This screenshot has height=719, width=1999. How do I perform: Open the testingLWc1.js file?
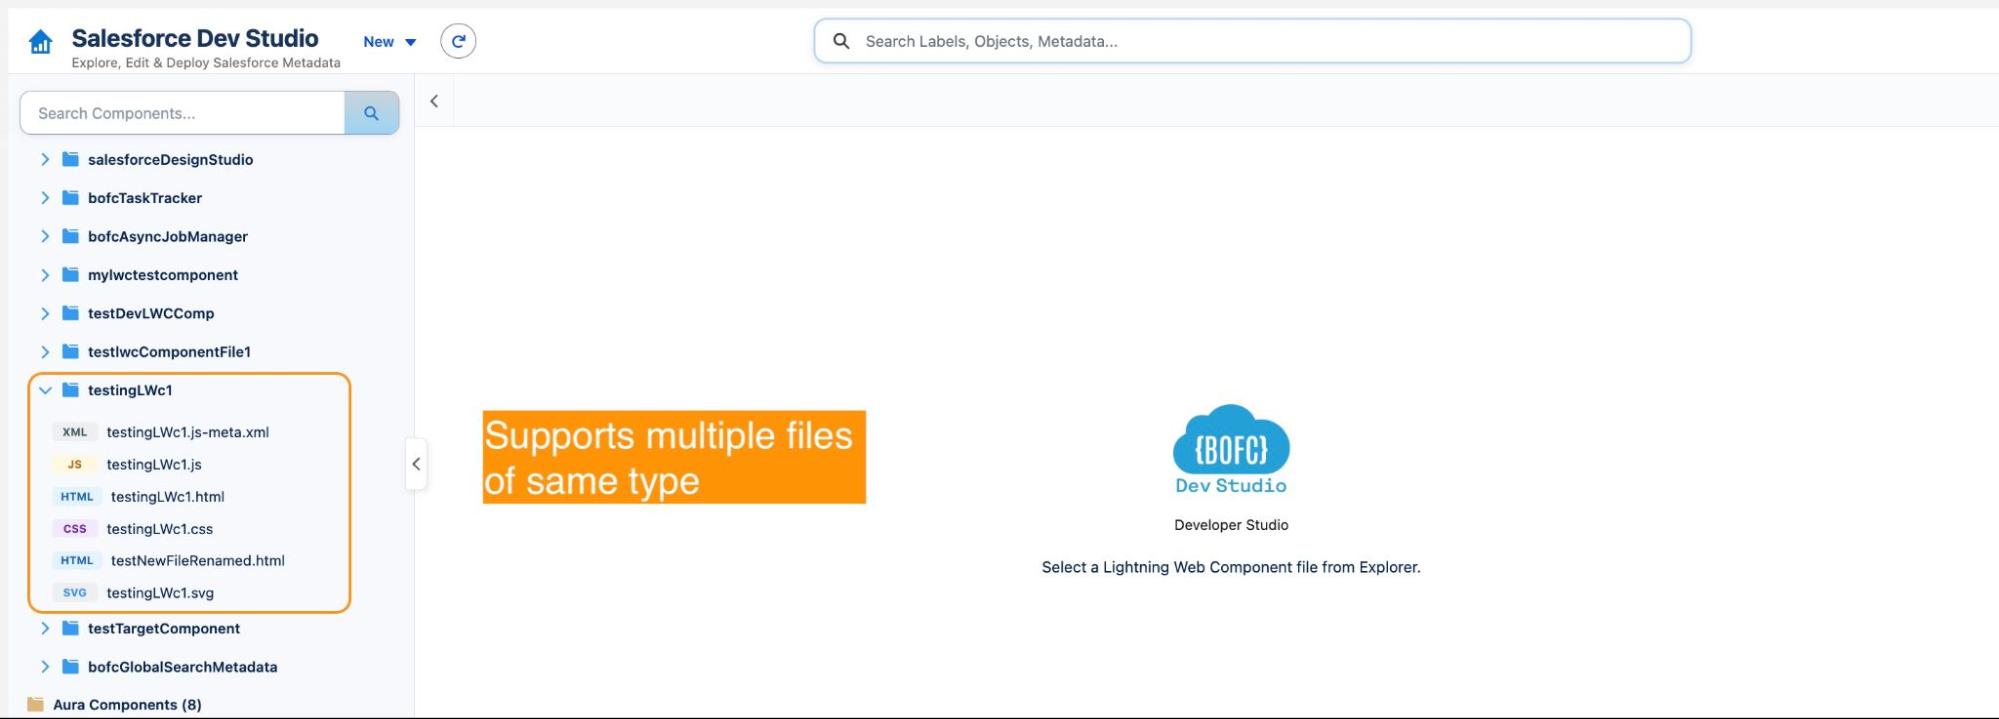pyautogui.click(x=154, y=464)
